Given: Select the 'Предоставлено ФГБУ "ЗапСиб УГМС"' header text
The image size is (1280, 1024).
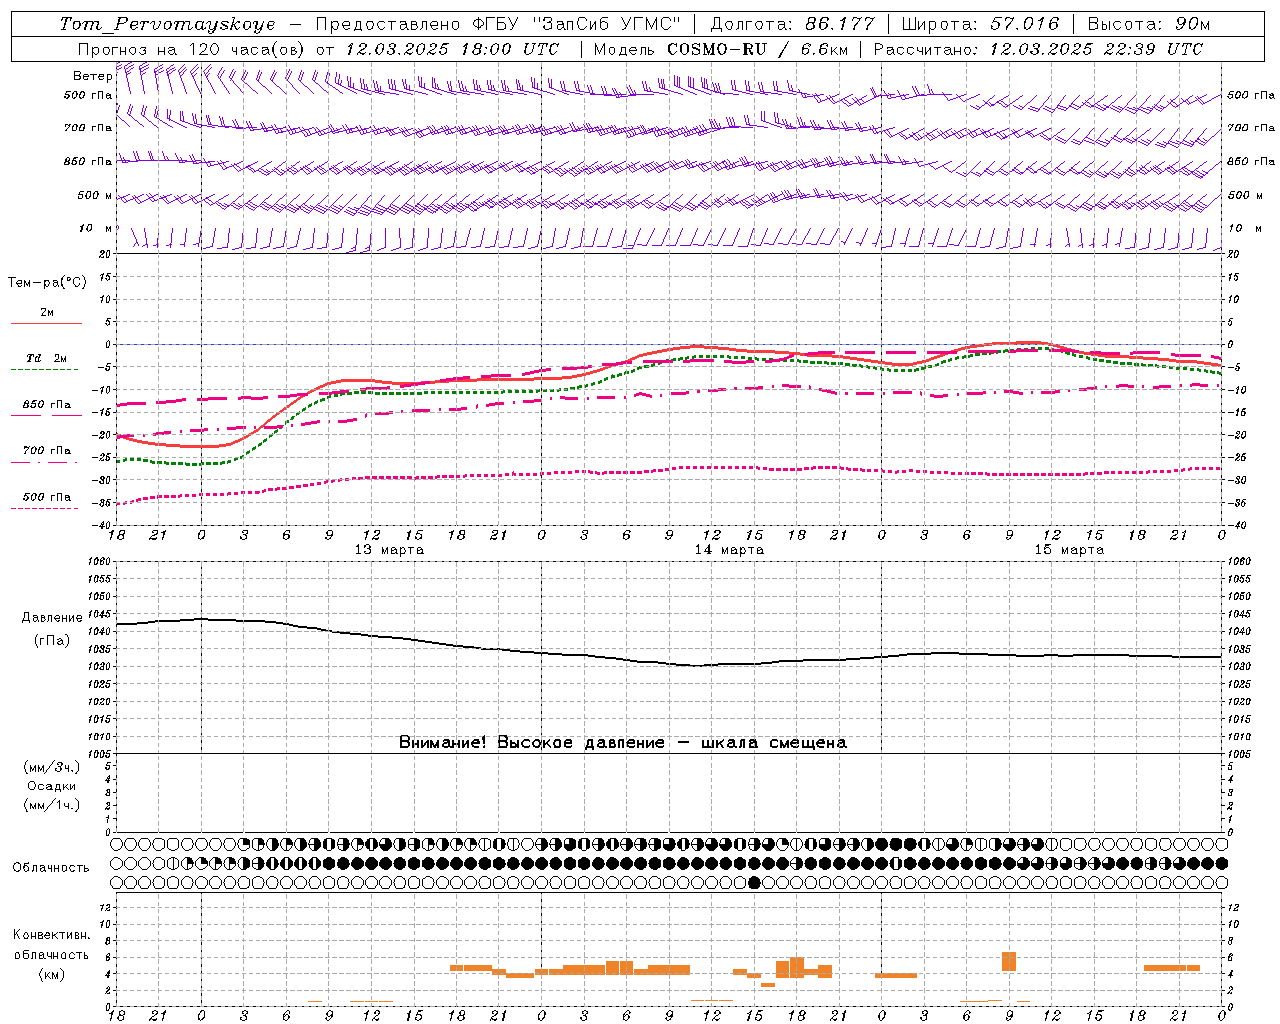Looking at the screenshot, I should pos(498,24).
